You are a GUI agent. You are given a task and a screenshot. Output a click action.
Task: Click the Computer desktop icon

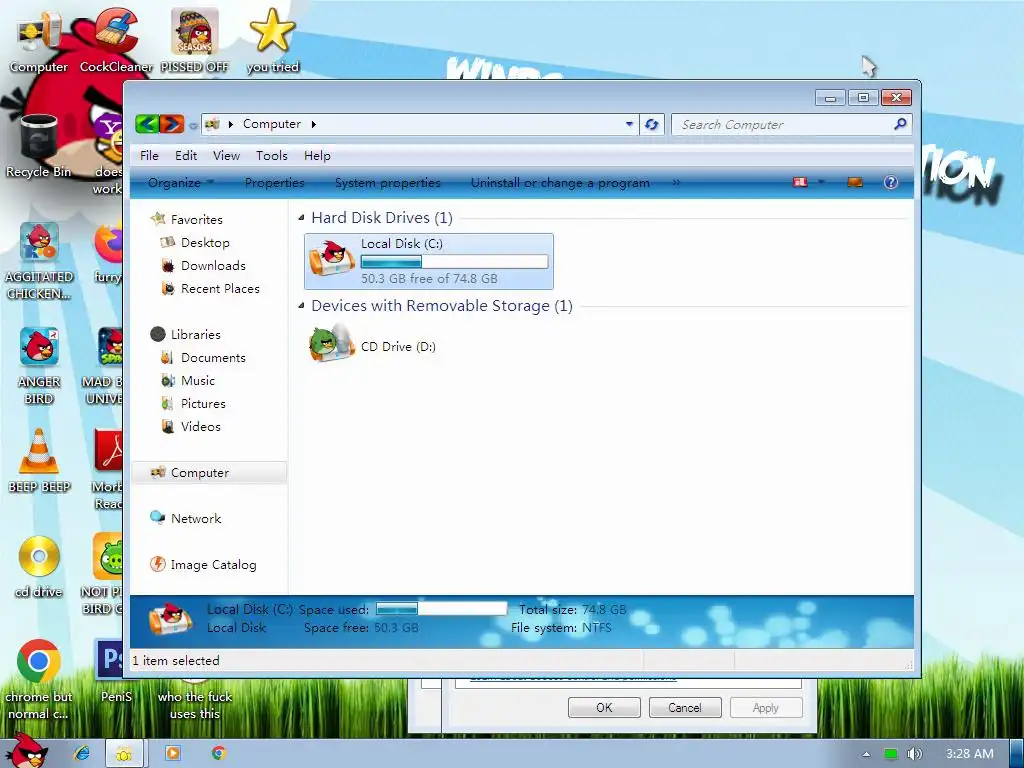click(39, 41)
